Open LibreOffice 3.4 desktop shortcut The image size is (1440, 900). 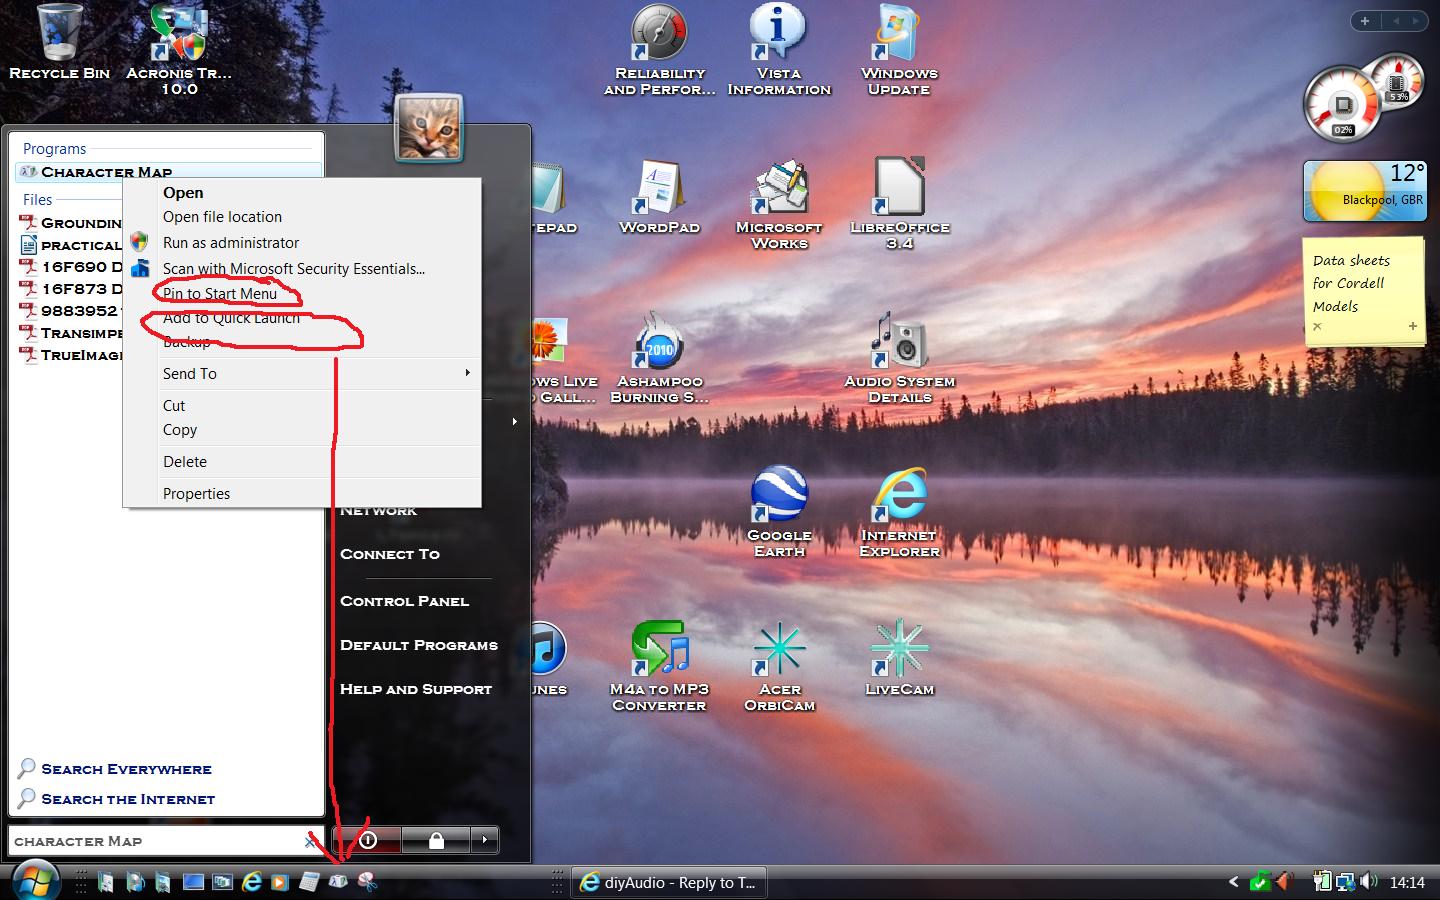pyautogui.click(x=899, y=204)
